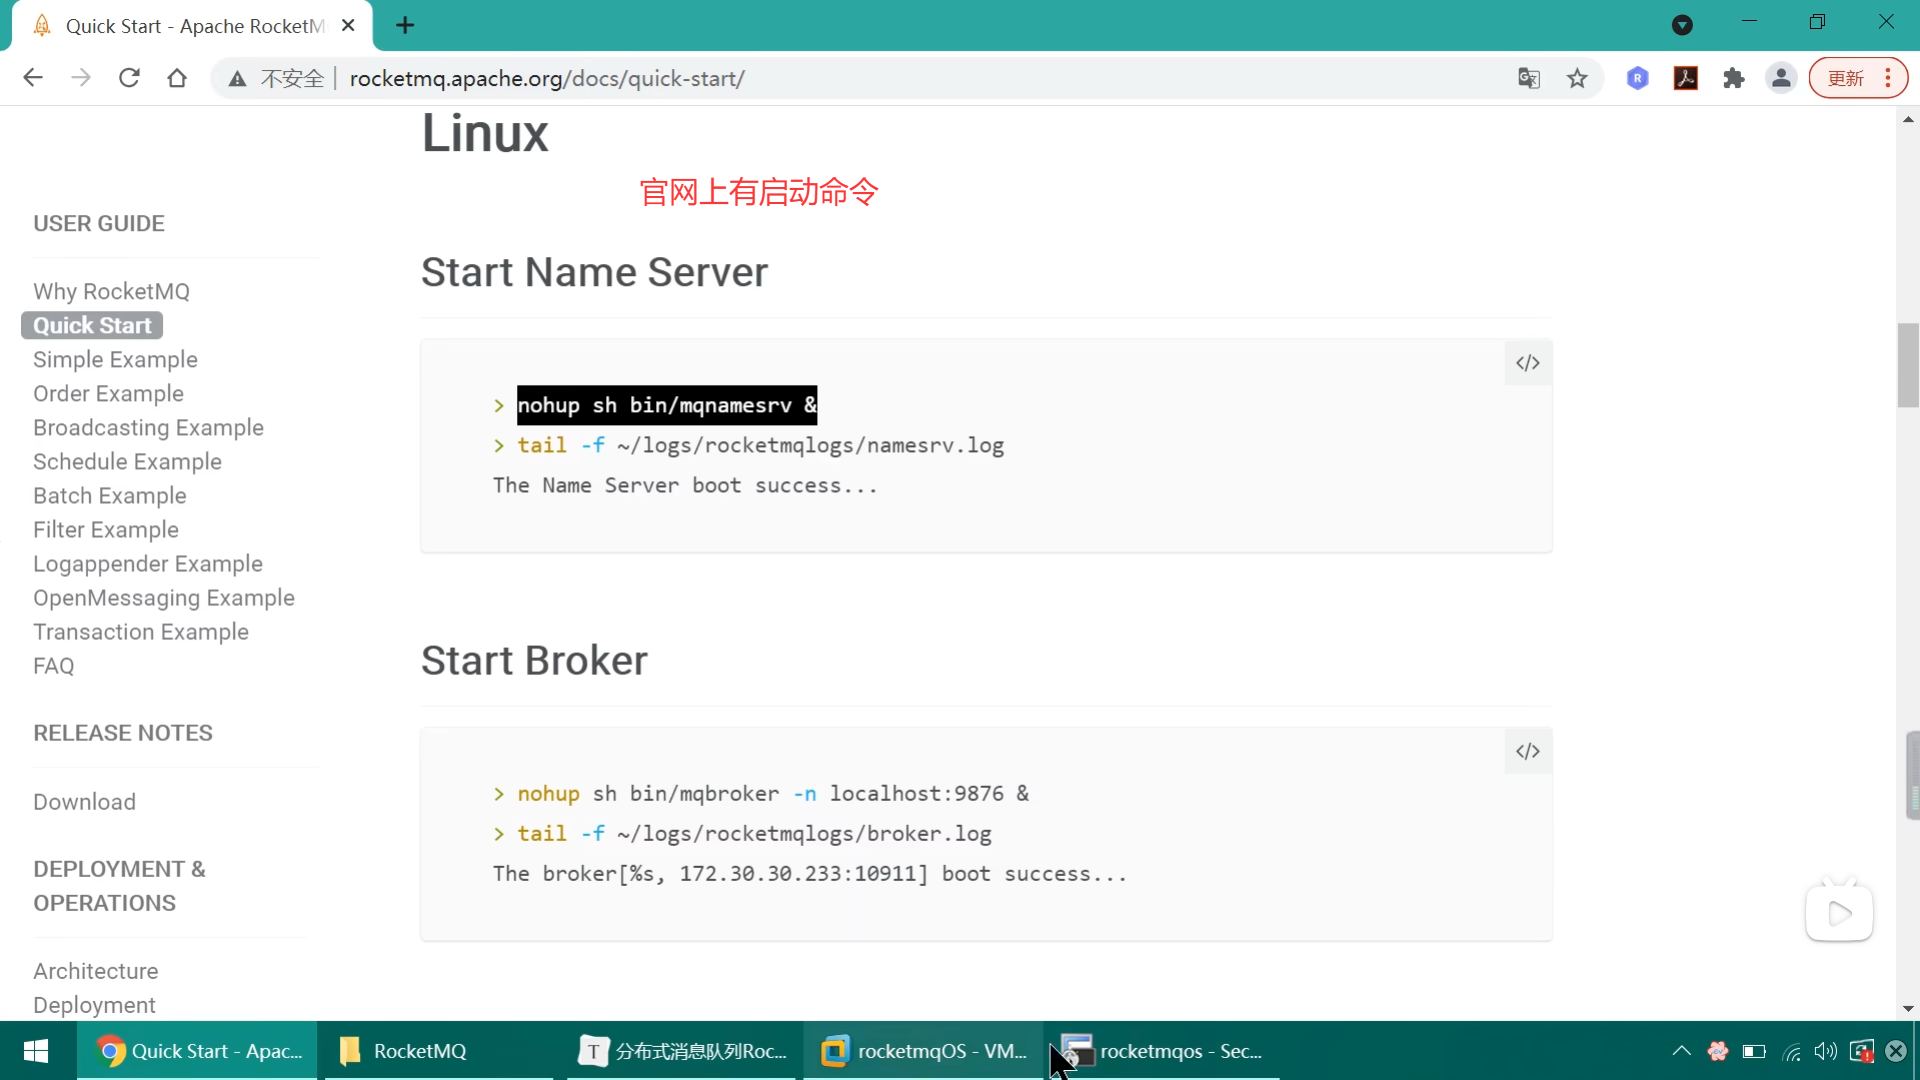
Task: Click the floating video play button
Action: pyautogui.click(x=1839, y=913)
